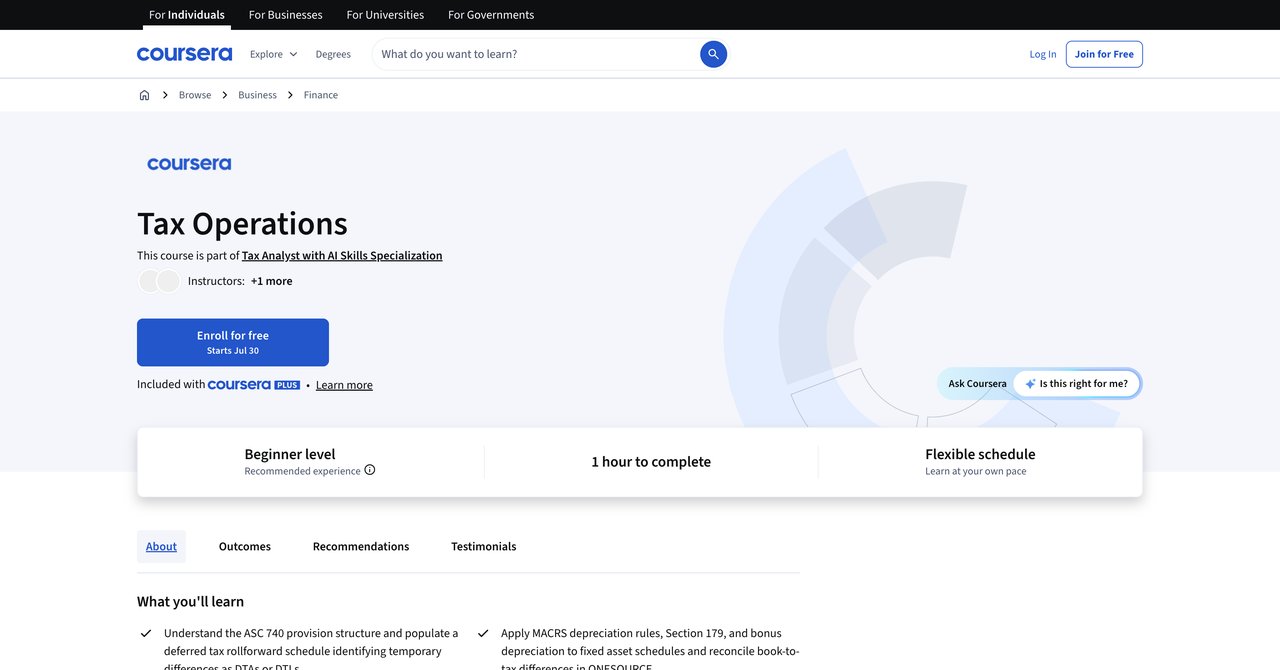Show more instructors via '+1 more'
The image size is (1280, 670).
tap(272, 281)
